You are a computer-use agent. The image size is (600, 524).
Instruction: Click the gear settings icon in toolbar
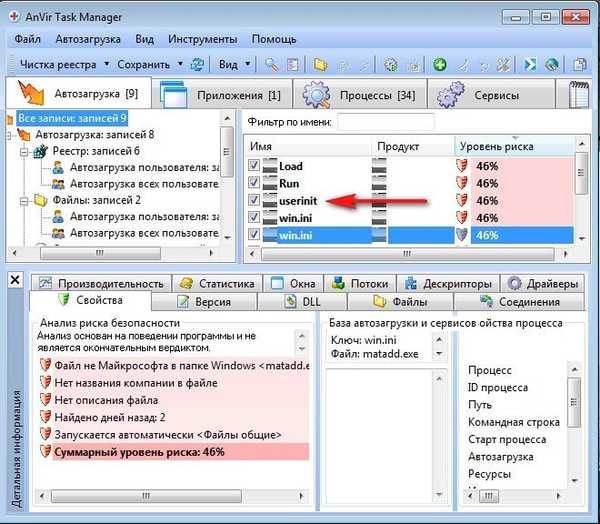(391, 64)
